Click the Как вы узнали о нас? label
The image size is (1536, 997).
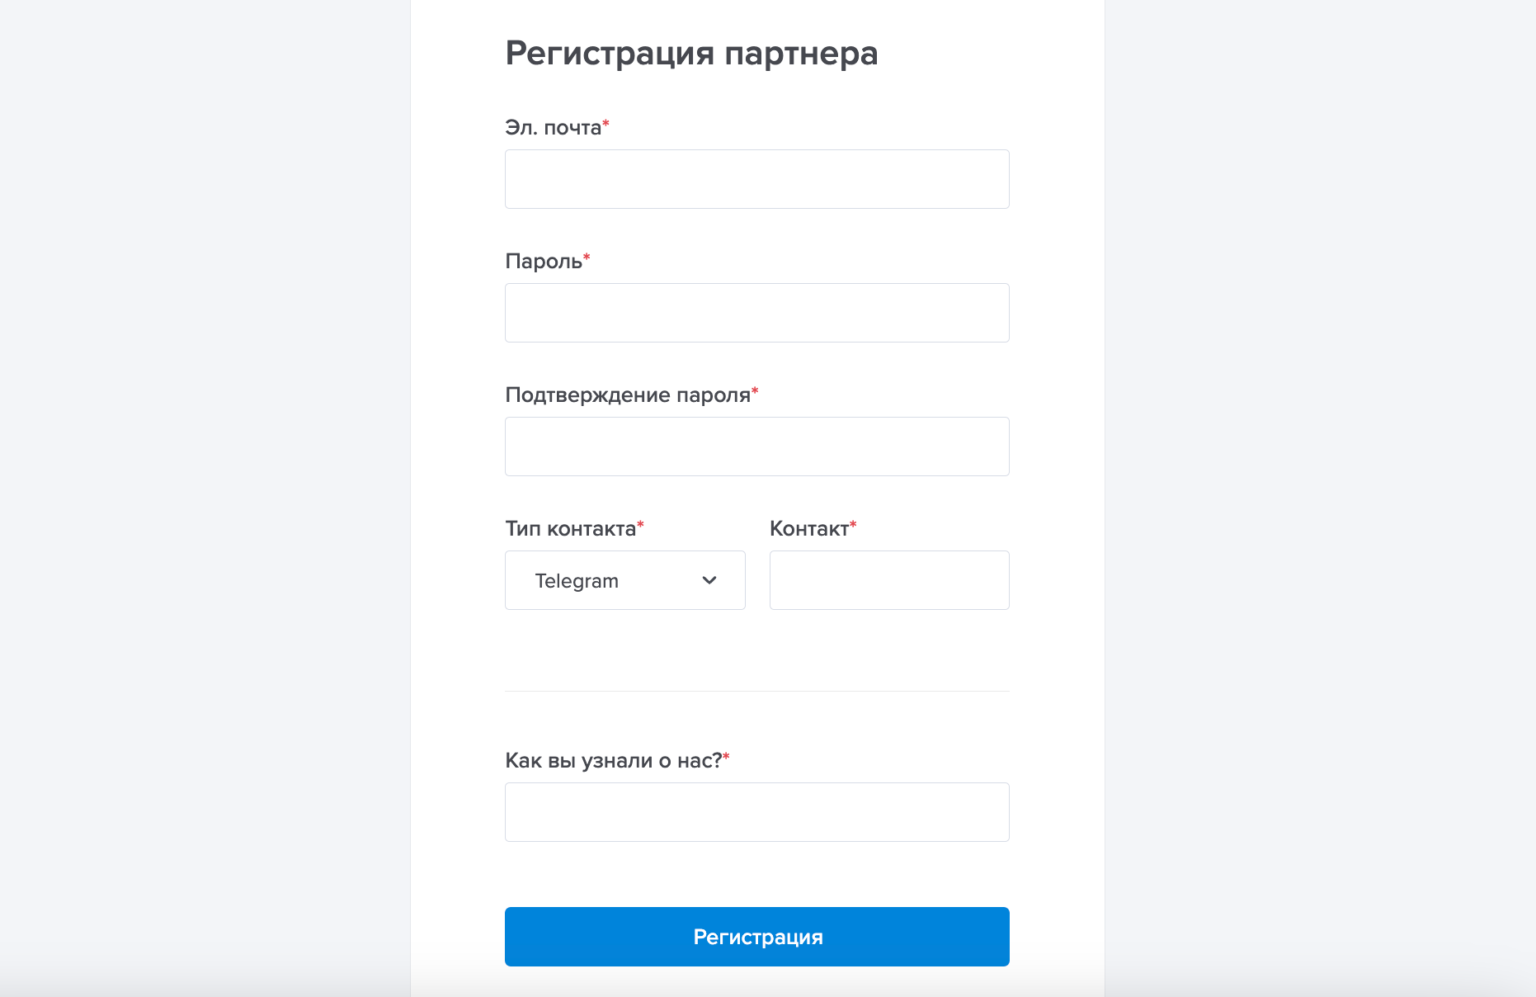click(x=612, y=761)
